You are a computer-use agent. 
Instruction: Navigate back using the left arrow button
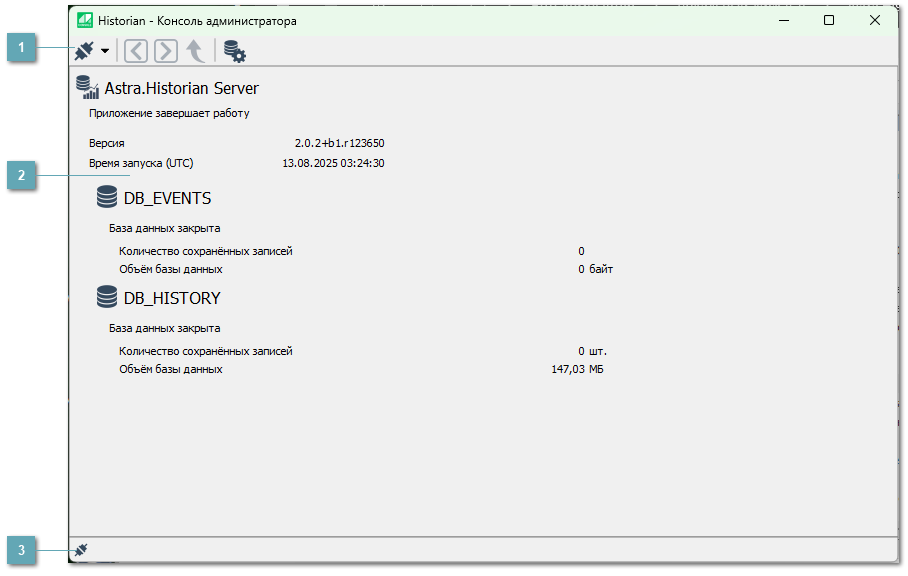(x=135, y=50)
